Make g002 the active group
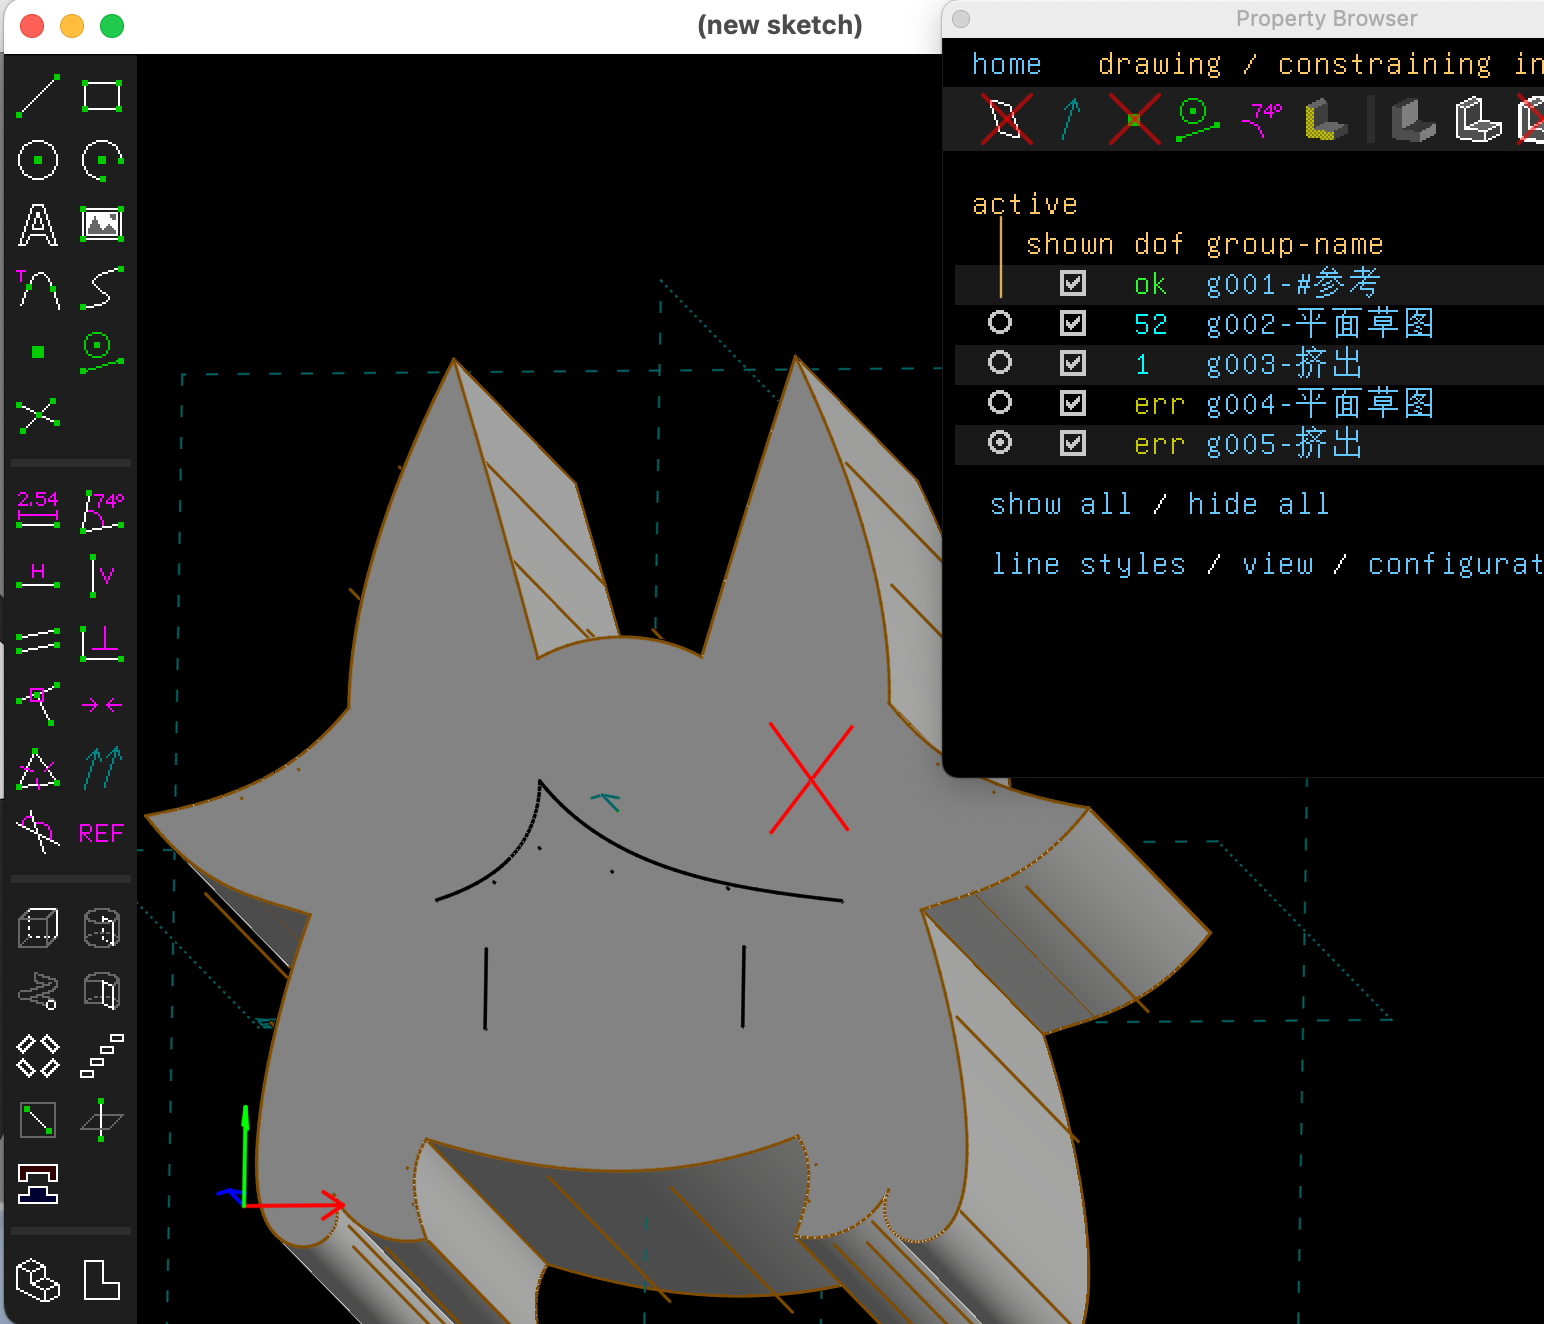Viewport: 1544px width, 1324px height. (x=999, y=322)
